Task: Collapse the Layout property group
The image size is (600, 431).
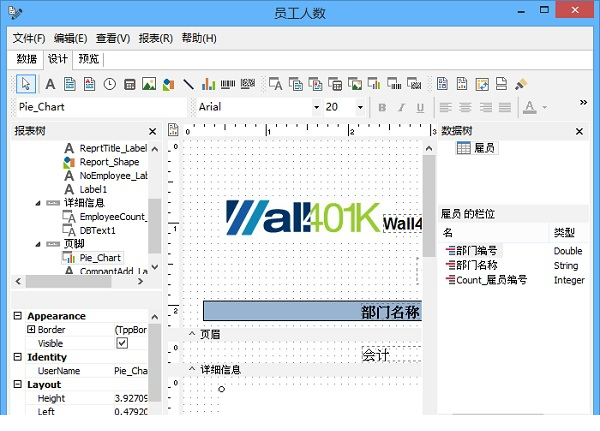Action: click(18, 384)
